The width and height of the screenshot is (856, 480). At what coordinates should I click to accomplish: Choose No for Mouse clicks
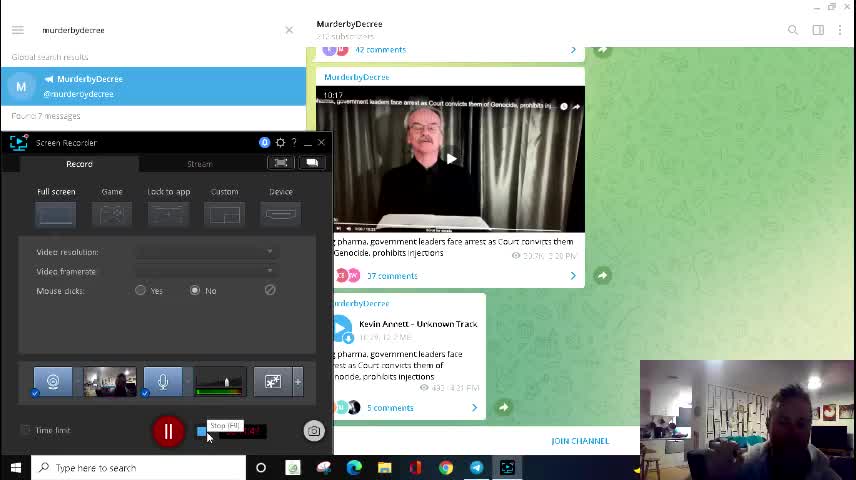coord(195,290)
